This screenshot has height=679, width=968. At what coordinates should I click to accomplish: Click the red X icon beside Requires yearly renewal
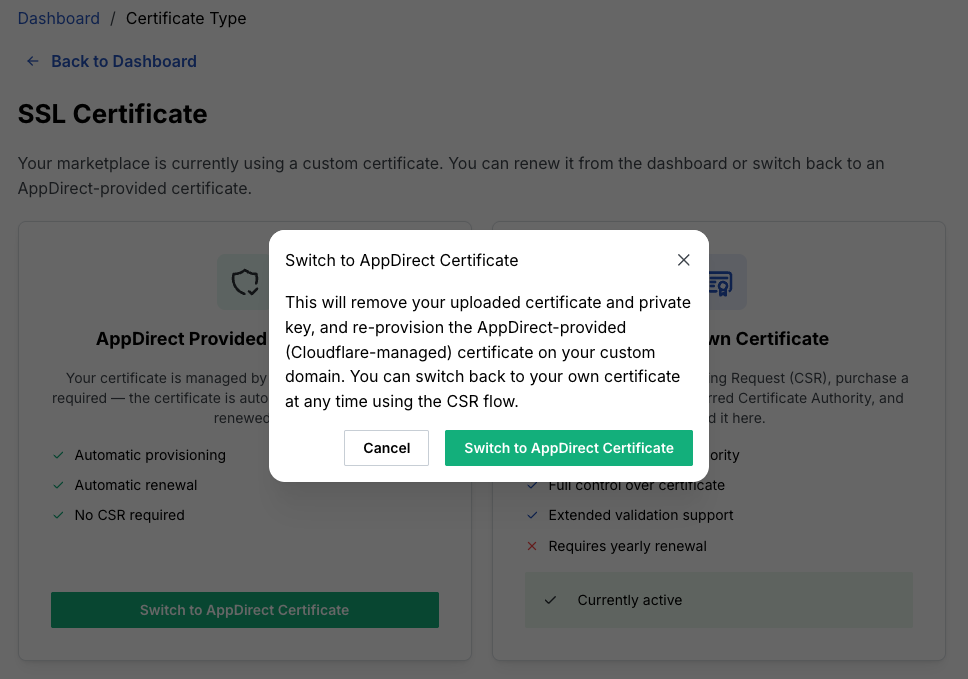click(532, 546)
